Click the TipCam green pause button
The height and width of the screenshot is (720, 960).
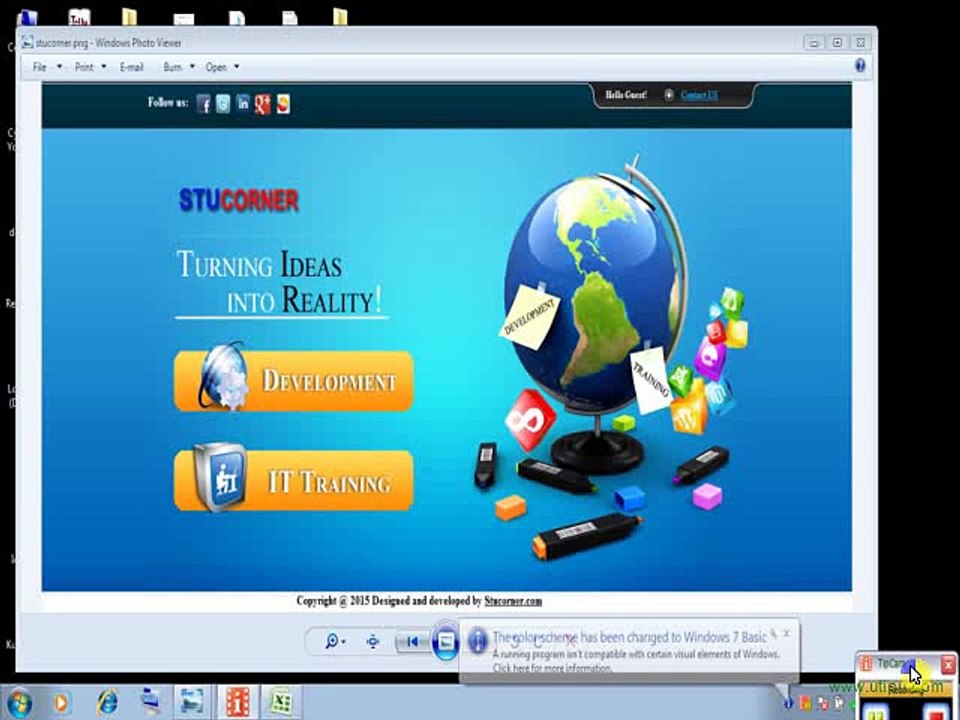(878, 711)
